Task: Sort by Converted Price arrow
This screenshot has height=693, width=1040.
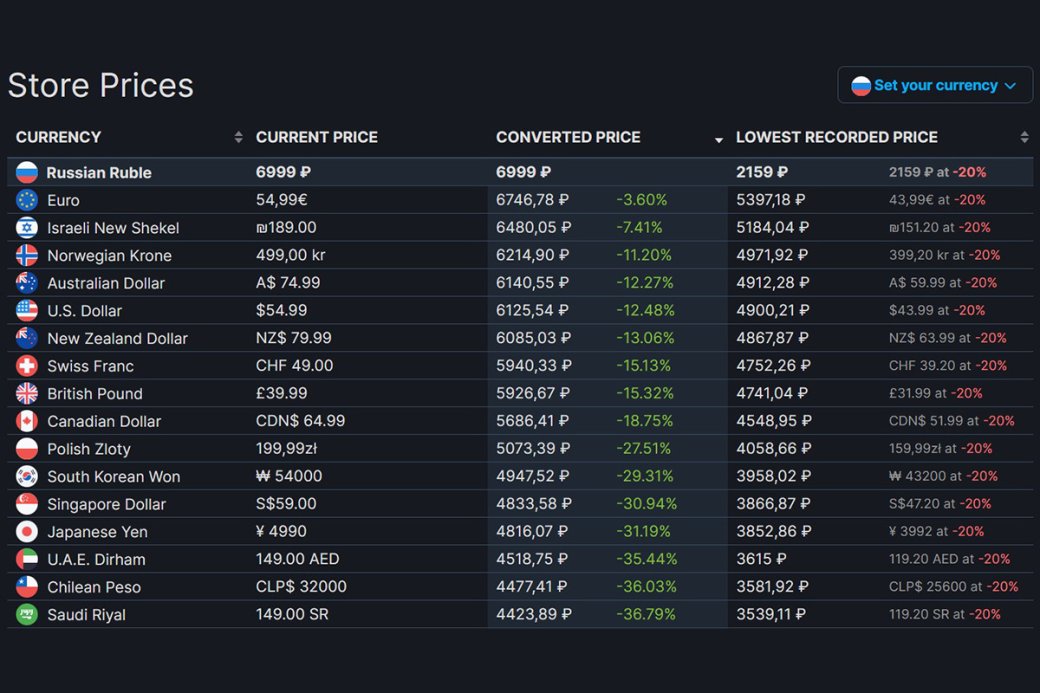Action: click(718, 140)
